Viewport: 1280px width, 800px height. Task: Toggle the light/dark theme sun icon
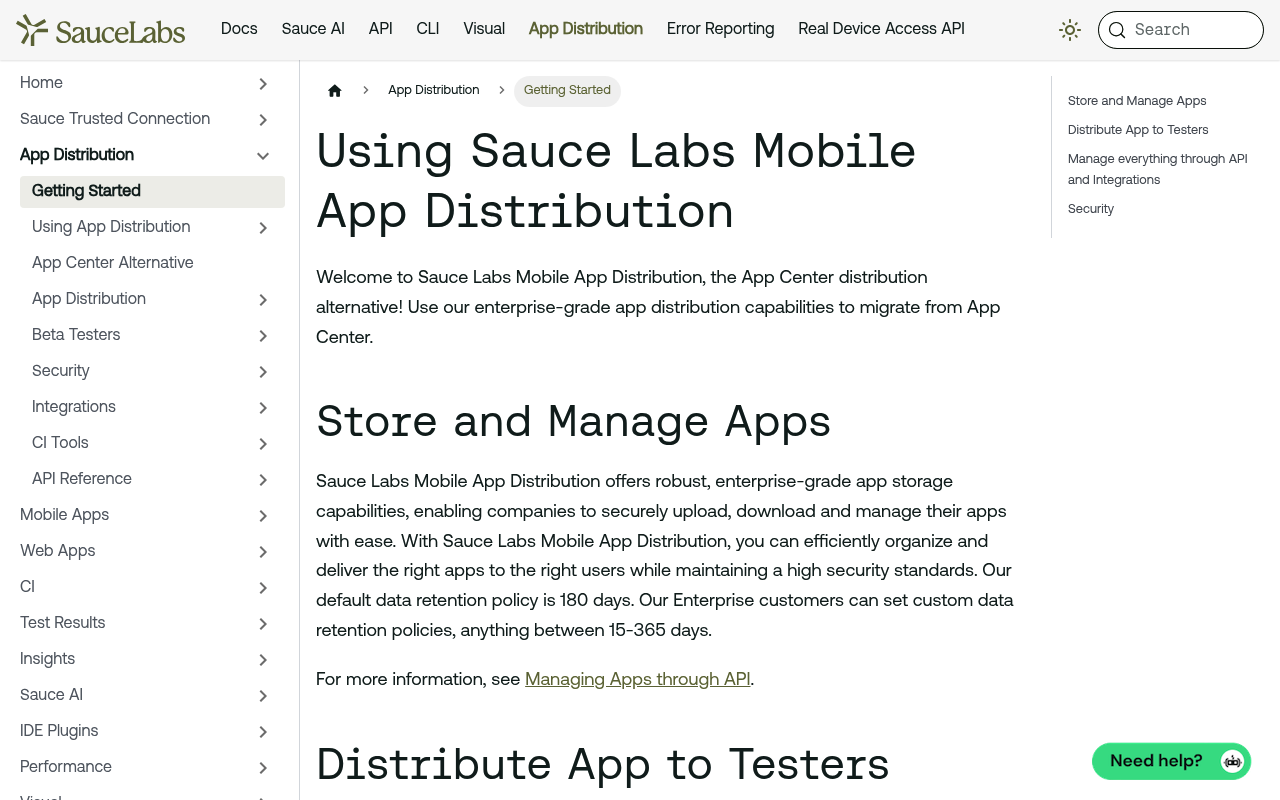1070,30
